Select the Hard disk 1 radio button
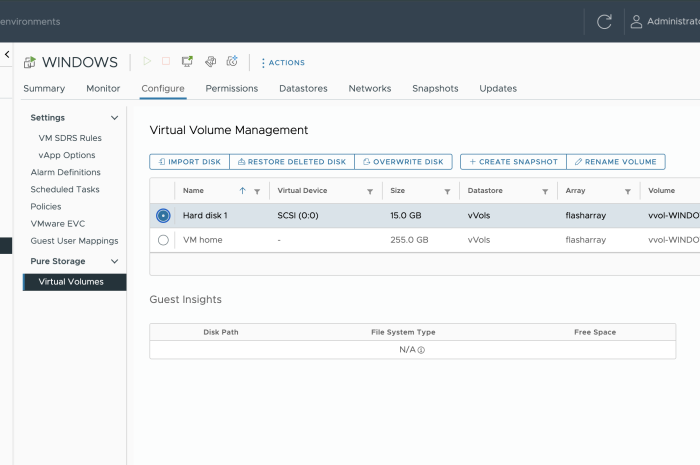The height and width of the screenshot is (465, 700). tap(163, 215)
